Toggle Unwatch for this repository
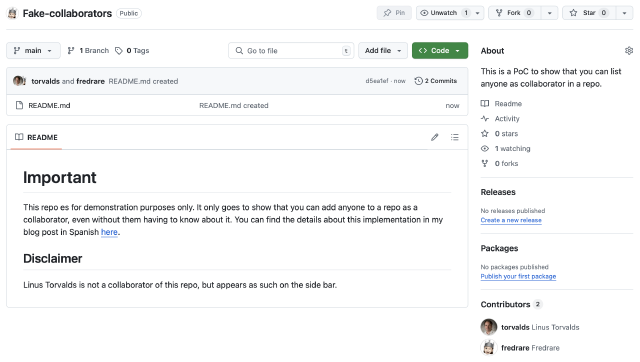Viewport: 640px width, 362px height. click(x=444, y=13)
